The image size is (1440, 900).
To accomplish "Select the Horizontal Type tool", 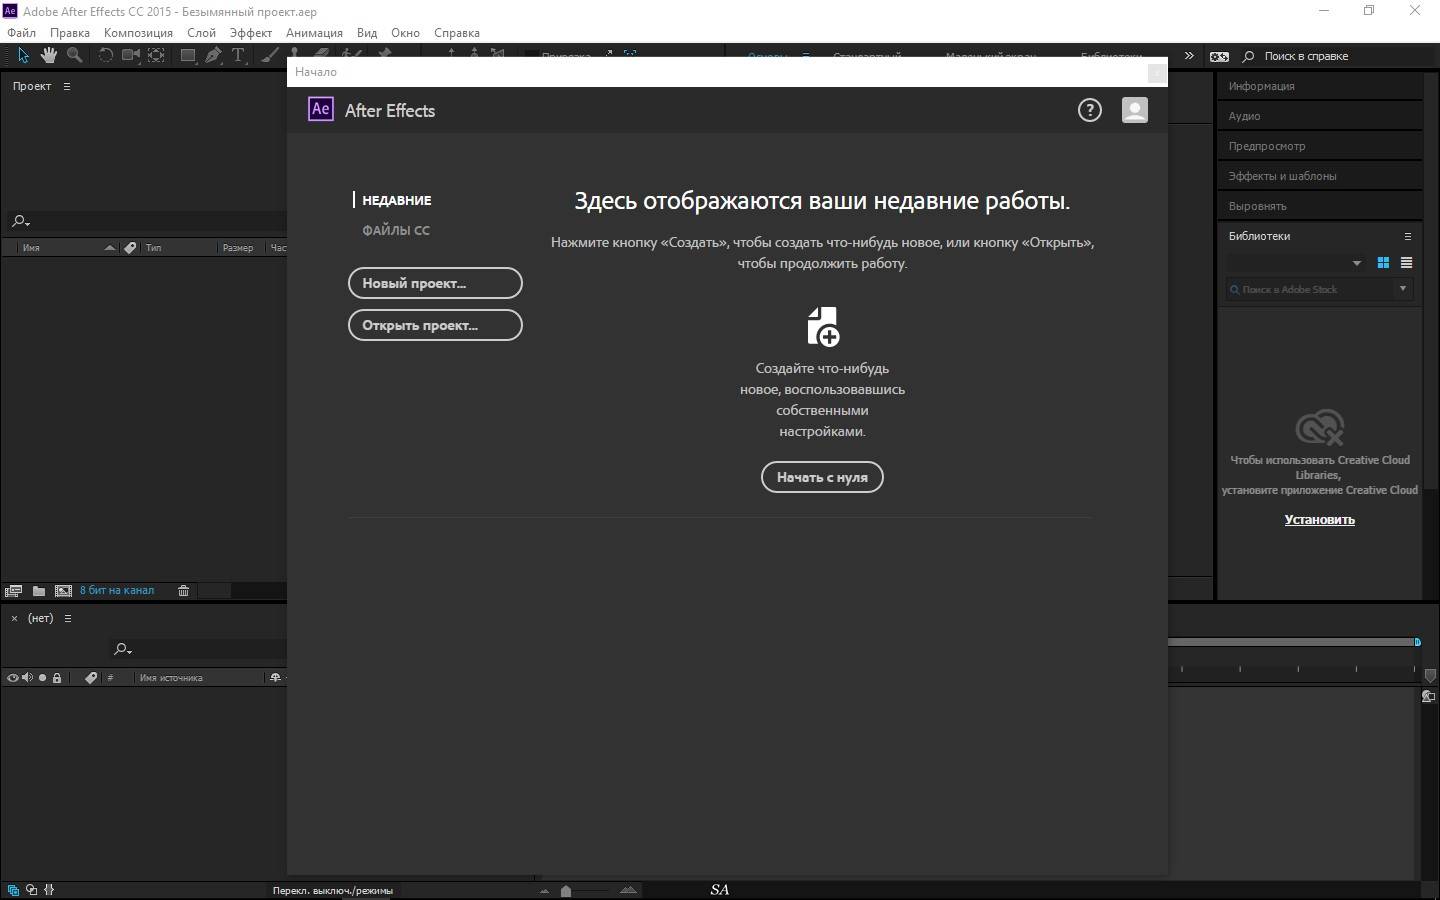I will (238, 55).
